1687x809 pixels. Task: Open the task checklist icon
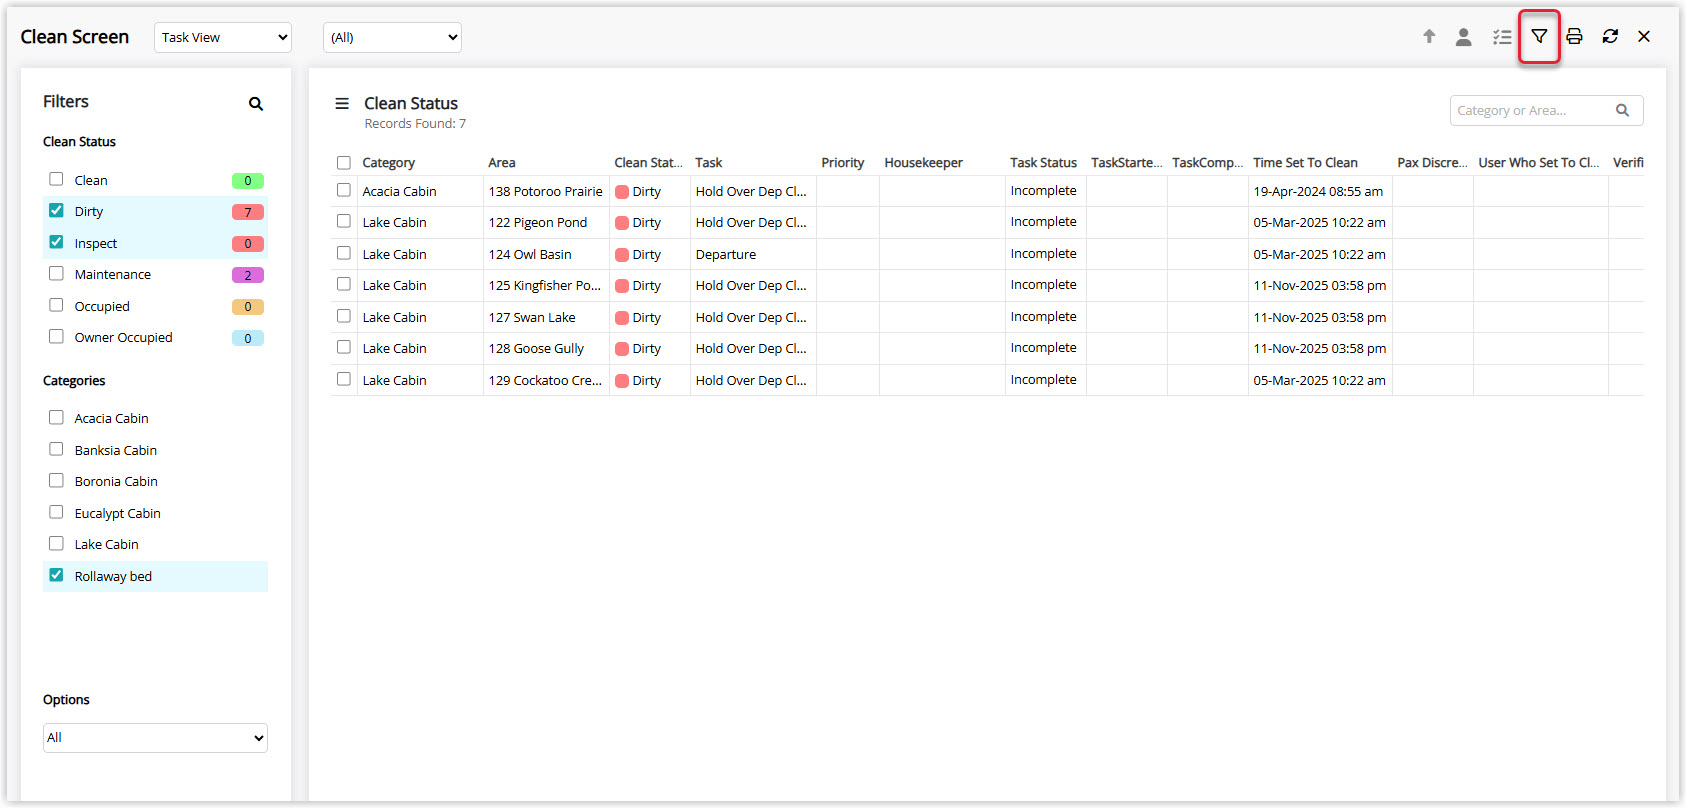[1502, 37]
